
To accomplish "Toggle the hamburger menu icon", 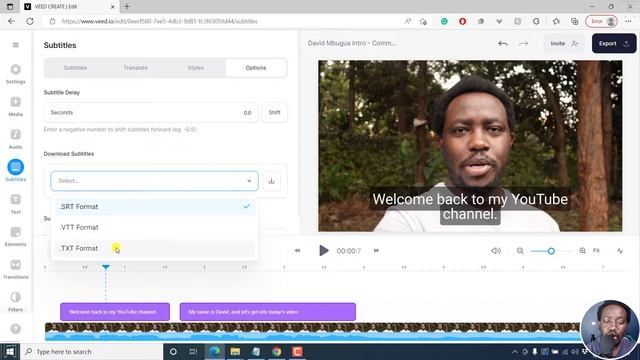I will [16, 45].
